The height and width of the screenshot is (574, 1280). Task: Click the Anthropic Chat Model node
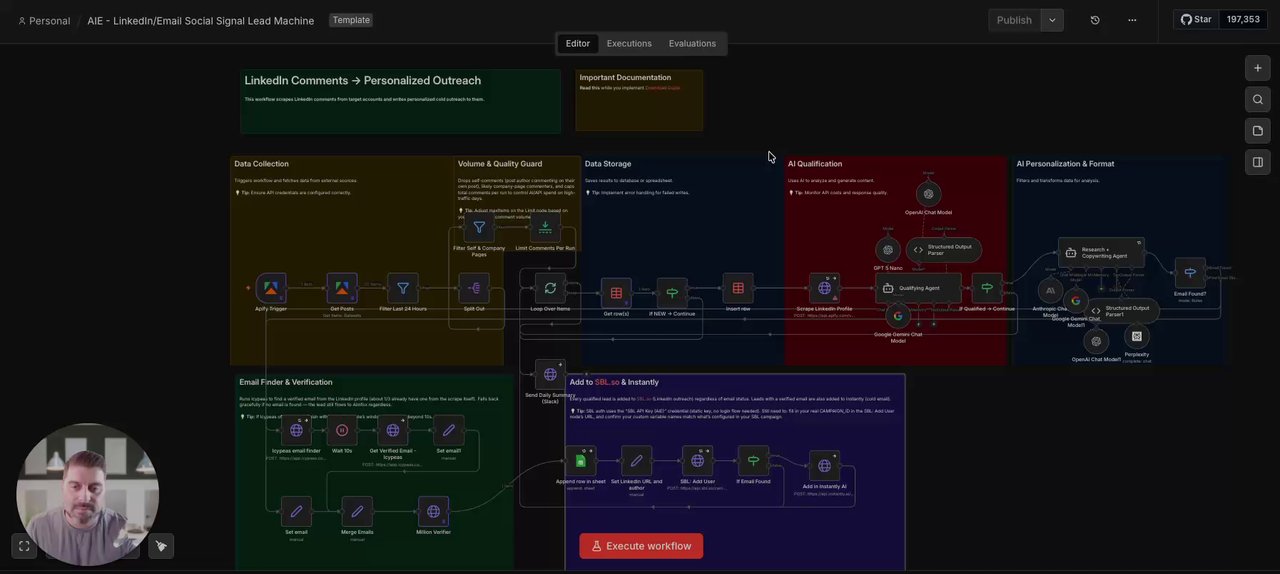pos(1050,291)
